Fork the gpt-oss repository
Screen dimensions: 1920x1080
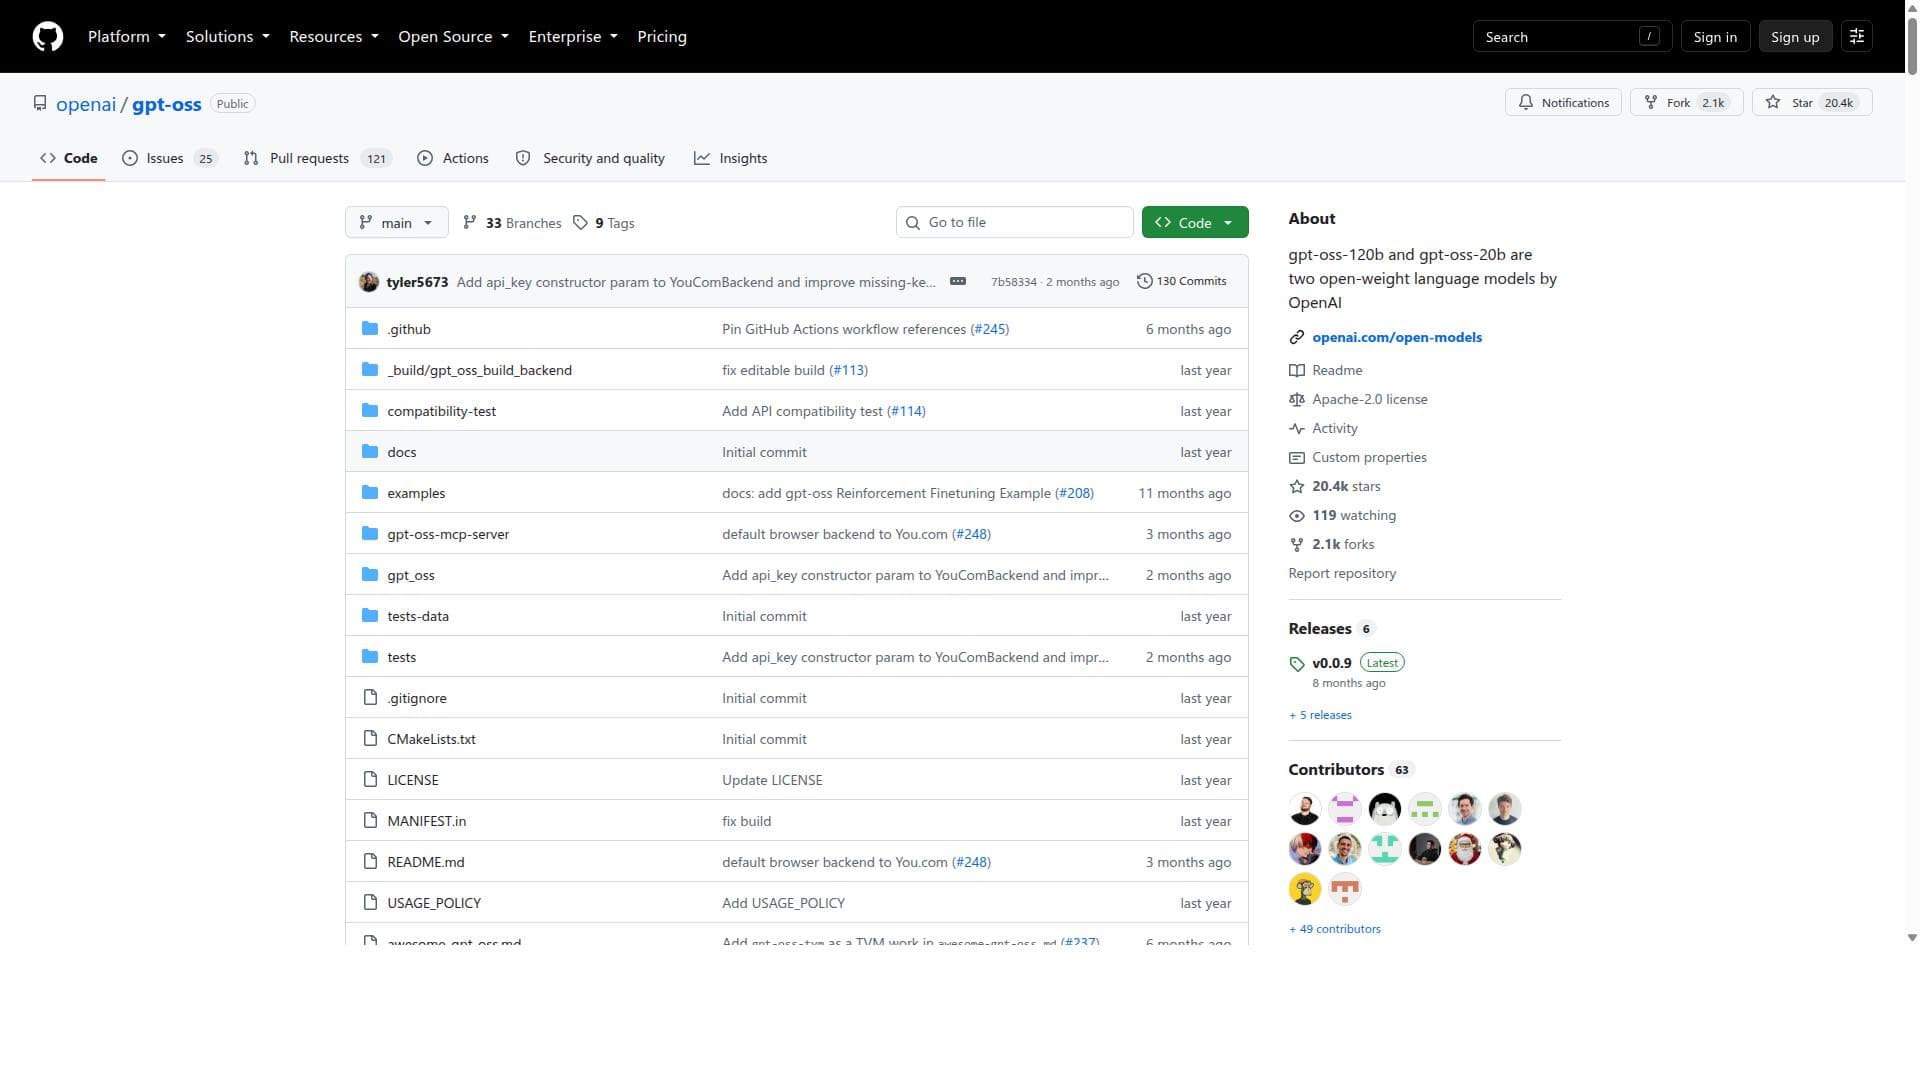click(1686, 102)
